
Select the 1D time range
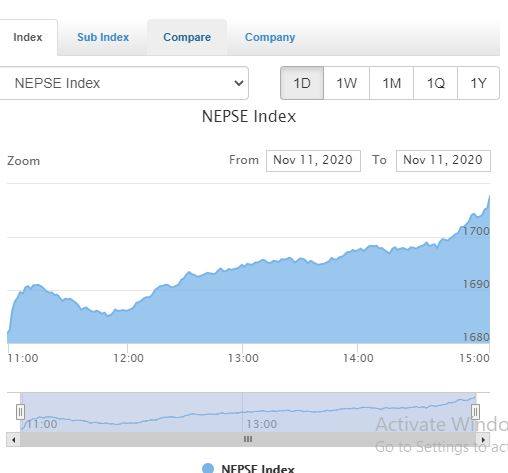(x=302, y=83)
